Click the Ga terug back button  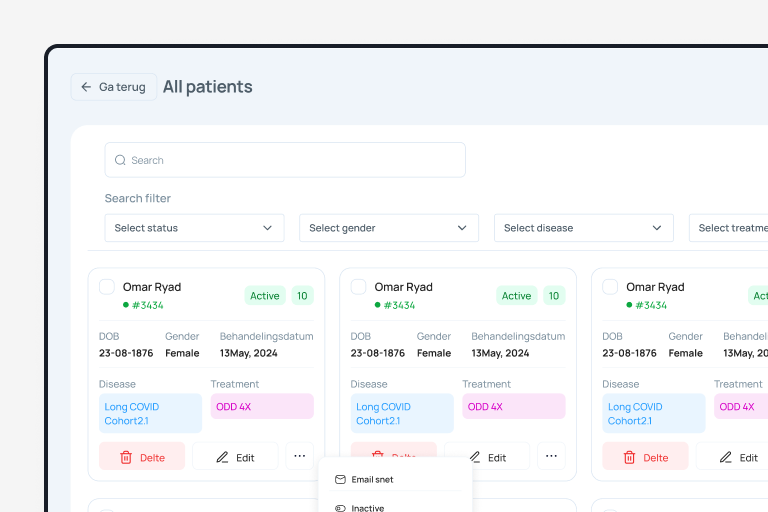click(x=114, y=87)
